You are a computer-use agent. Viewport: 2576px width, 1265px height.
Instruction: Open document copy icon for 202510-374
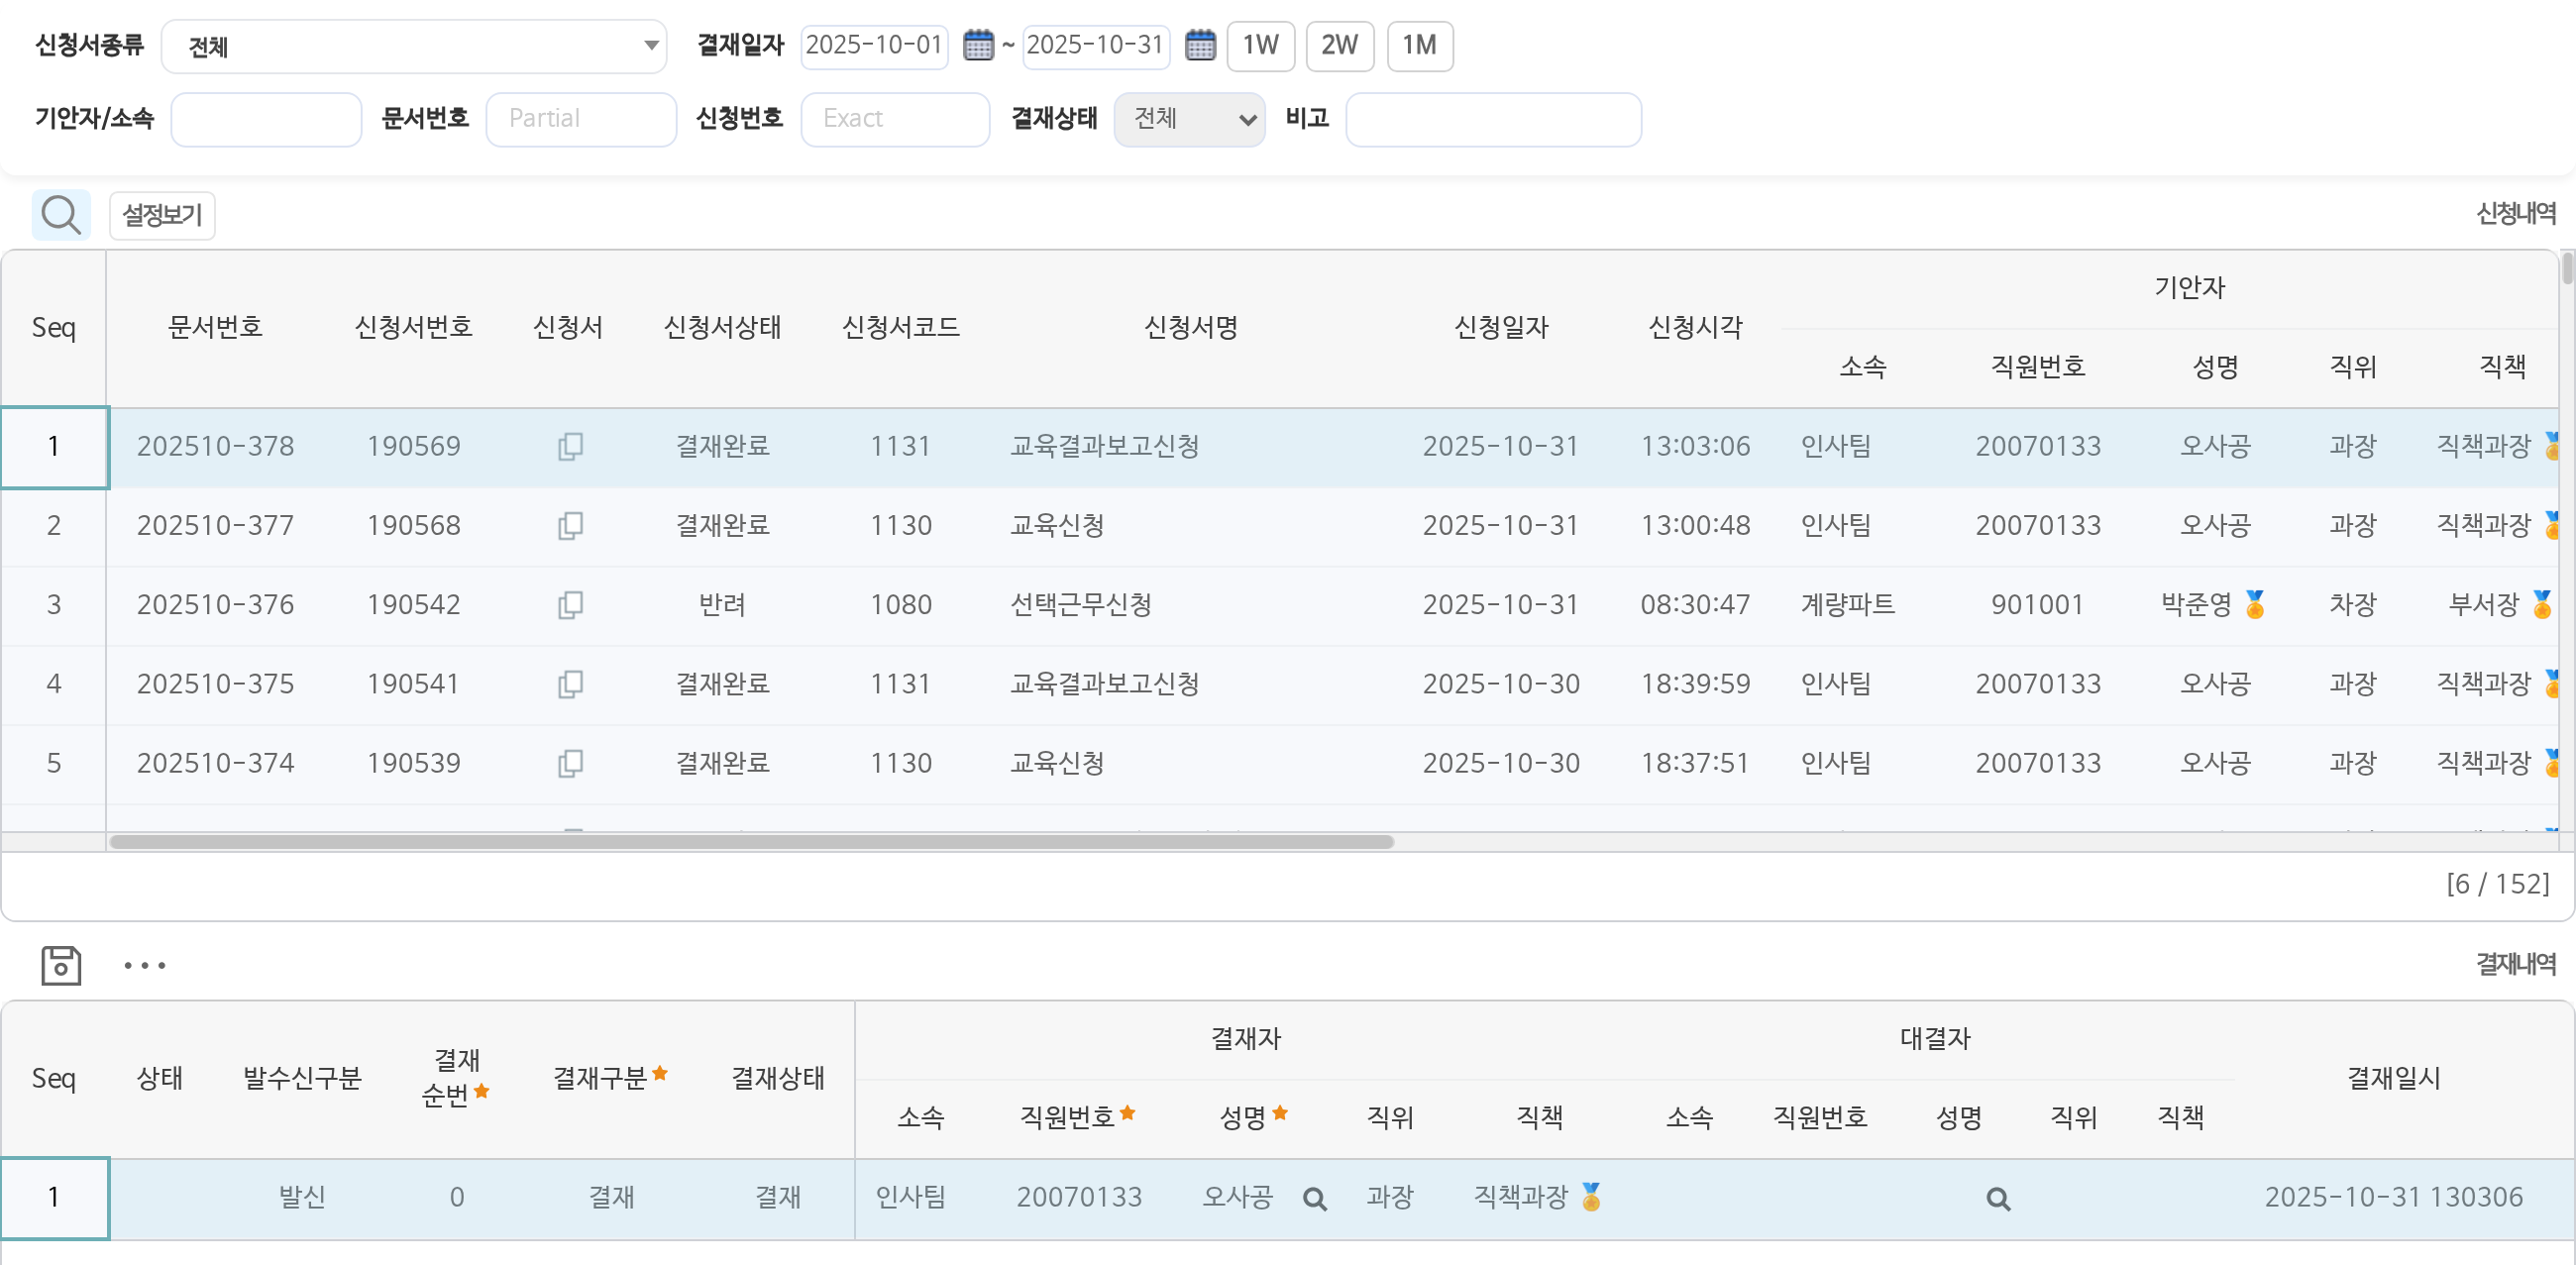click(570, 763)
